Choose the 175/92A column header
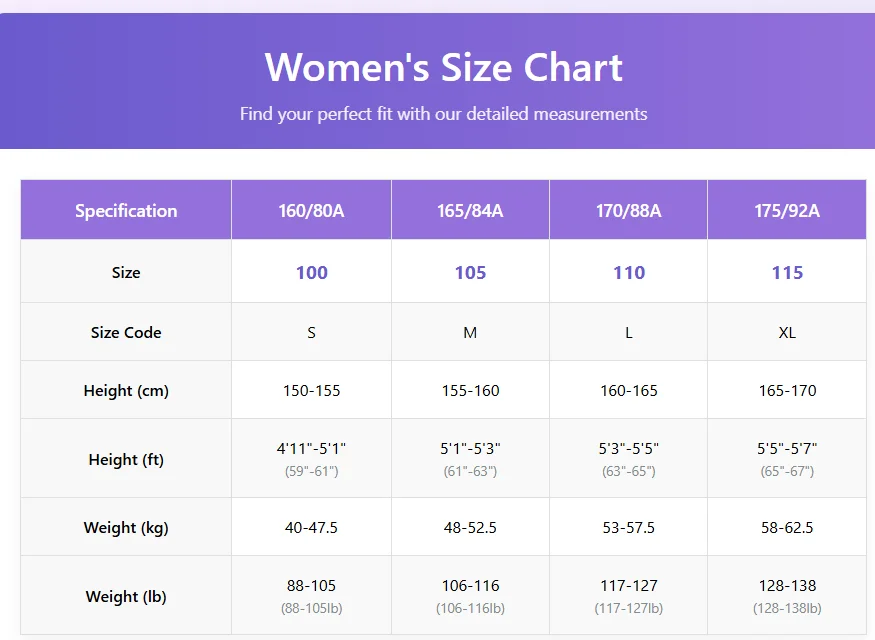This screenshot has height=640, width=875. coord(787,210)
